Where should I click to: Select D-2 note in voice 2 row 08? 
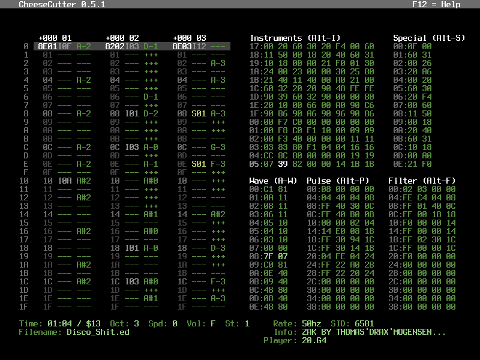[x=151, y=114]
